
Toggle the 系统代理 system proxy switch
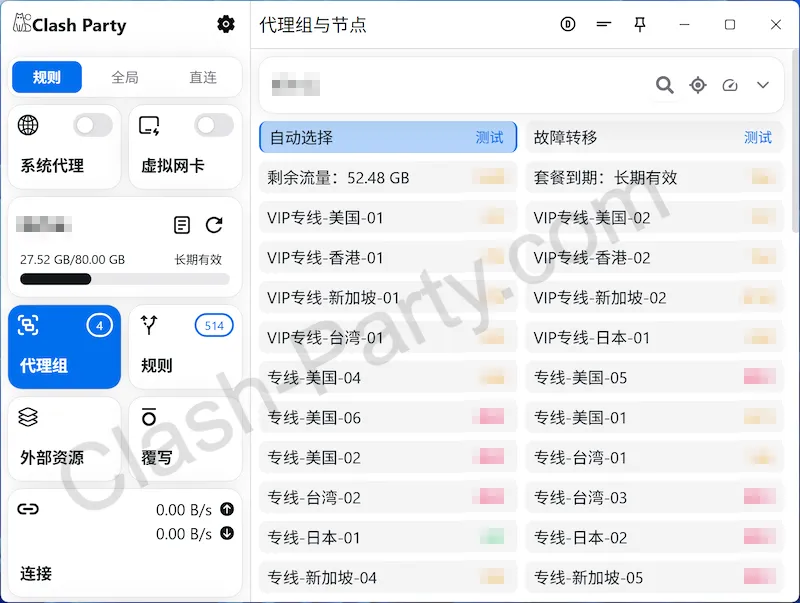[x=93, y=125]
